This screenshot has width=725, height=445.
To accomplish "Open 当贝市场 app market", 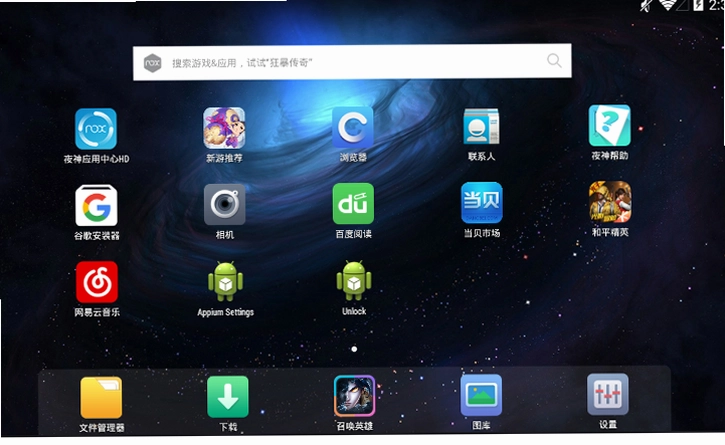I will (x=482, y=203).
